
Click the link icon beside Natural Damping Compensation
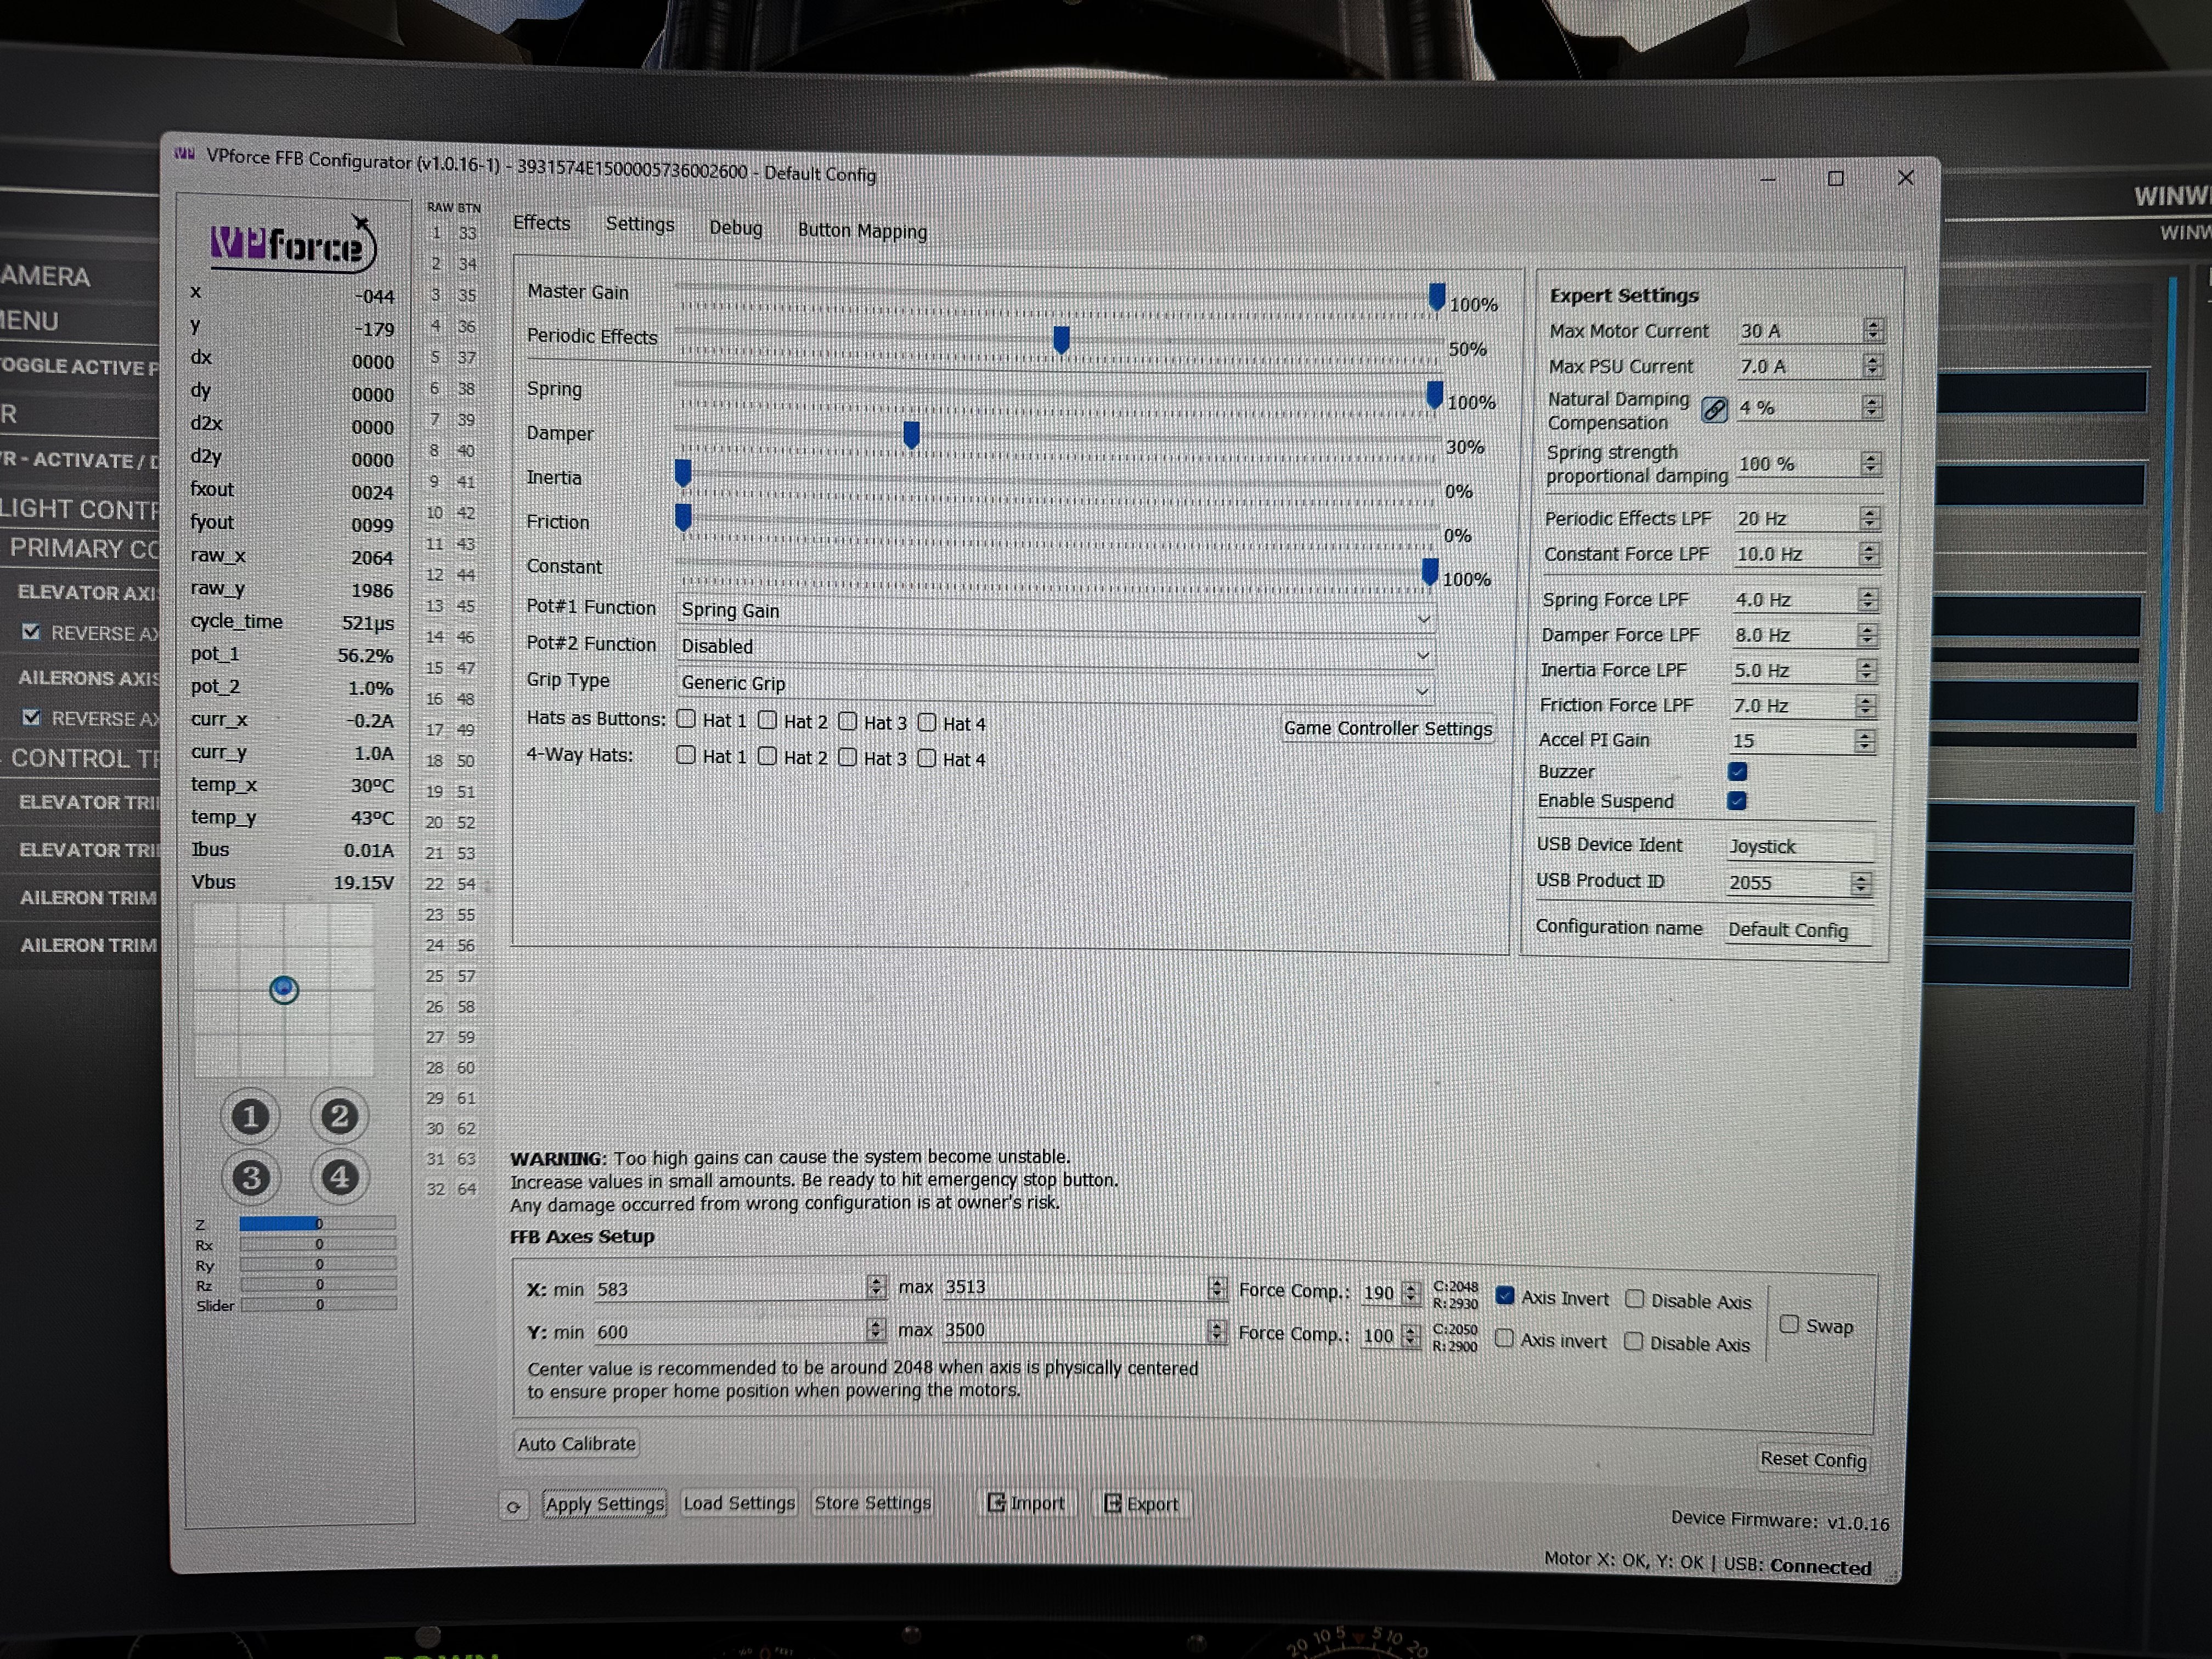point(1714,409)
